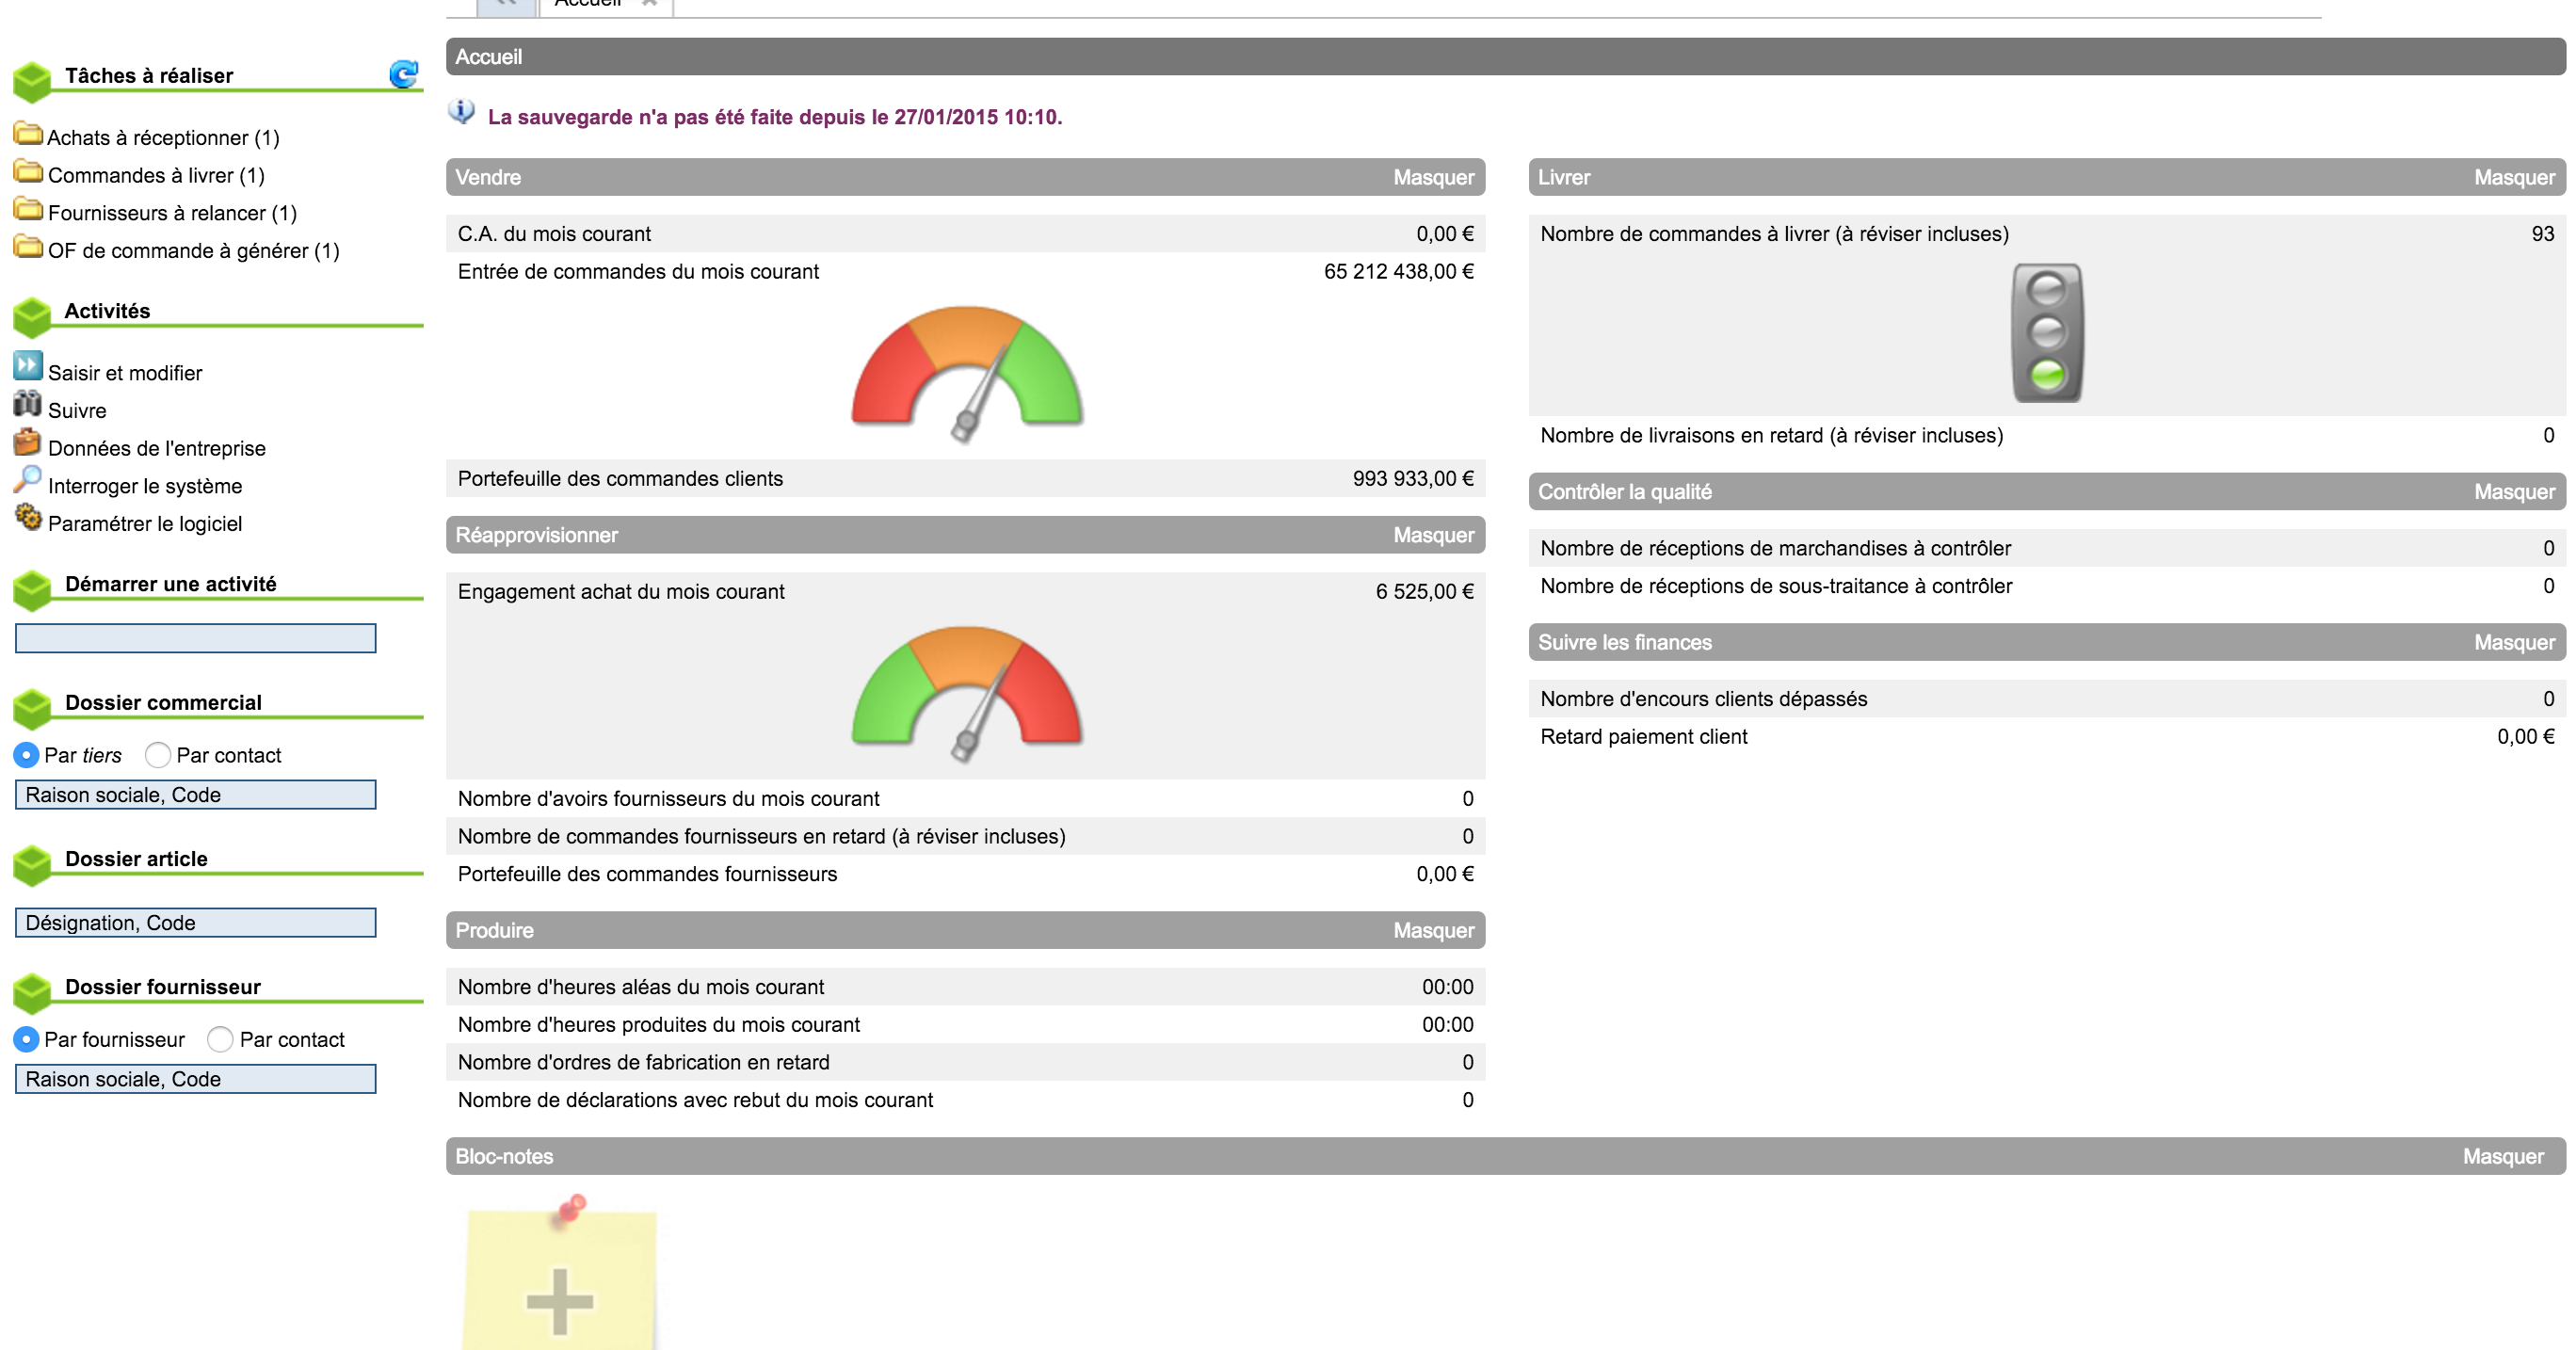Click the green cube beside Dossier fournisseur
The width and height of the screenshot is (2576, 1350).
(32, 993)
